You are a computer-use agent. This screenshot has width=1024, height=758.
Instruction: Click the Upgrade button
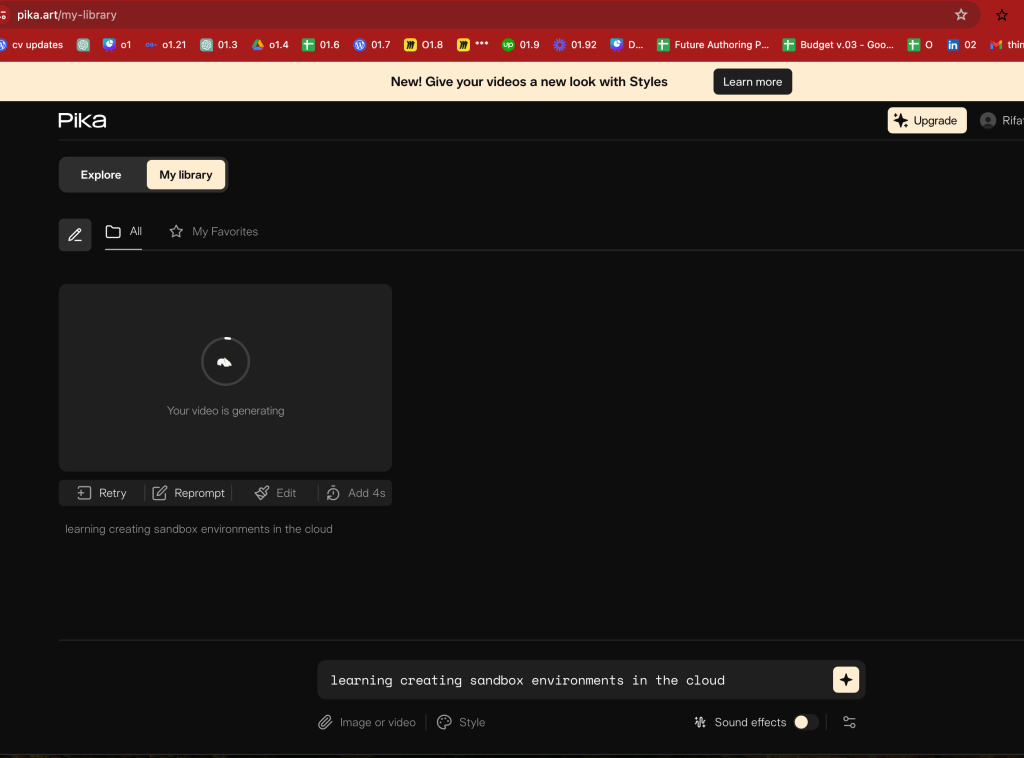tap(927, 120)
